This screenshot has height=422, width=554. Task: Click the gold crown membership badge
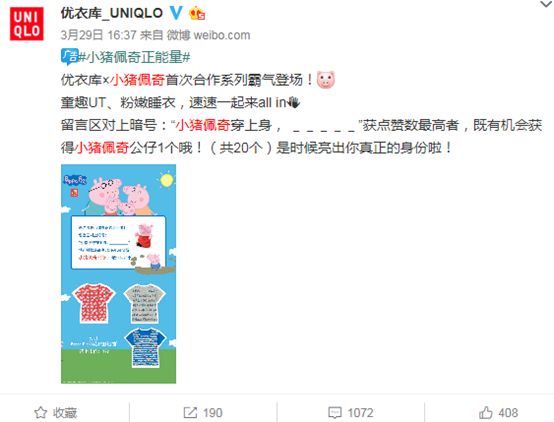coord(197,13)
